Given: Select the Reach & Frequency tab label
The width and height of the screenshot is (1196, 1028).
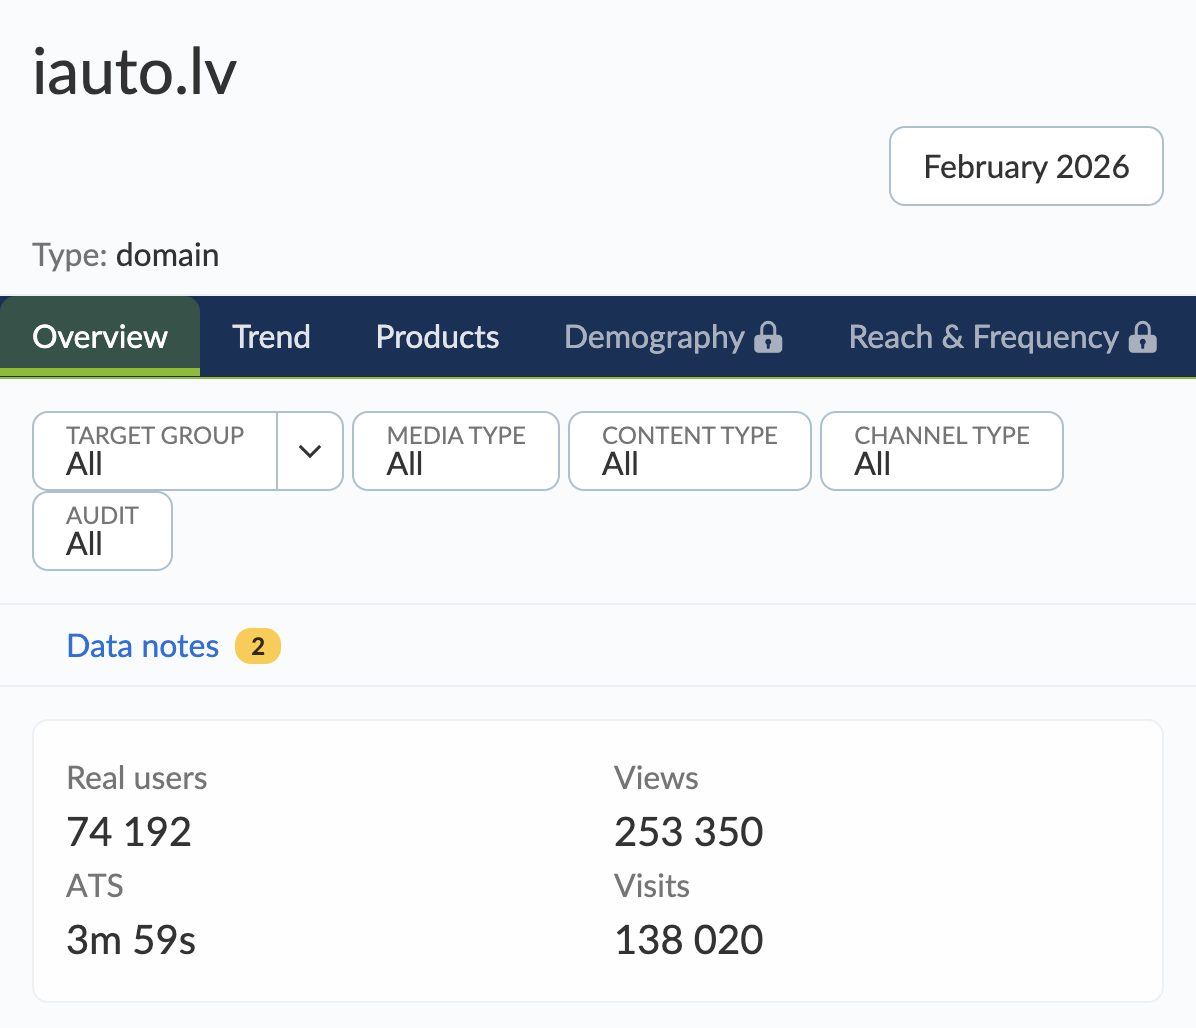Looking at the screenshot, I should 983,337.
